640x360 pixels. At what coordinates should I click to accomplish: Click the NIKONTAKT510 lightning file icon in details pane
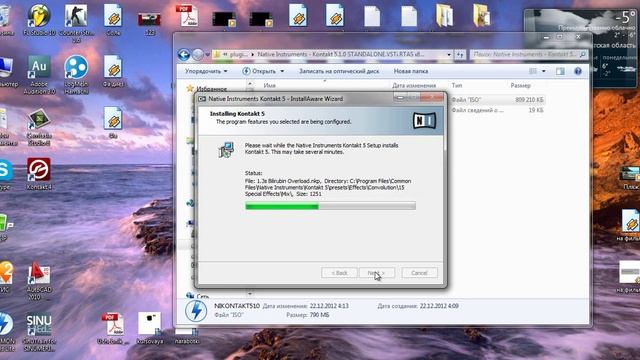(196, 310)
